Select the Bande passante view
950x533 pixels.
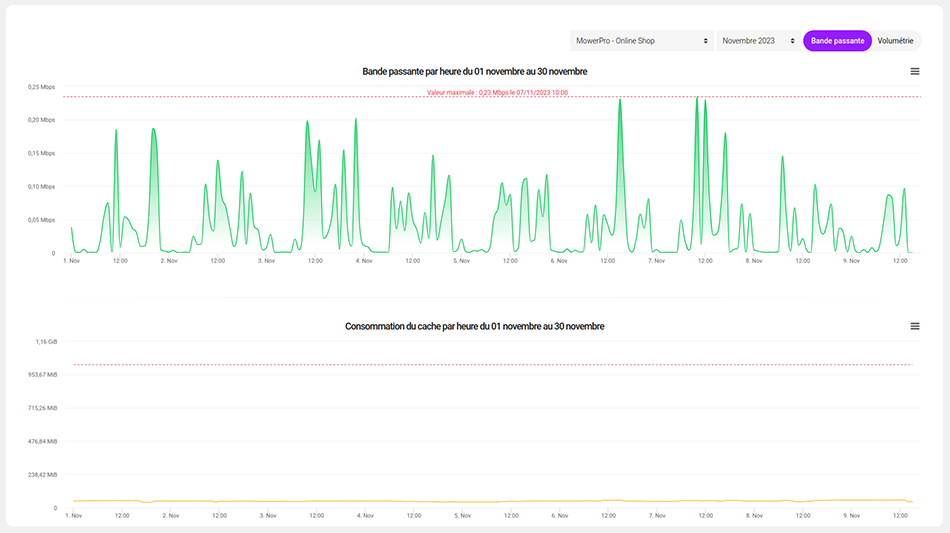click(837, 41)
